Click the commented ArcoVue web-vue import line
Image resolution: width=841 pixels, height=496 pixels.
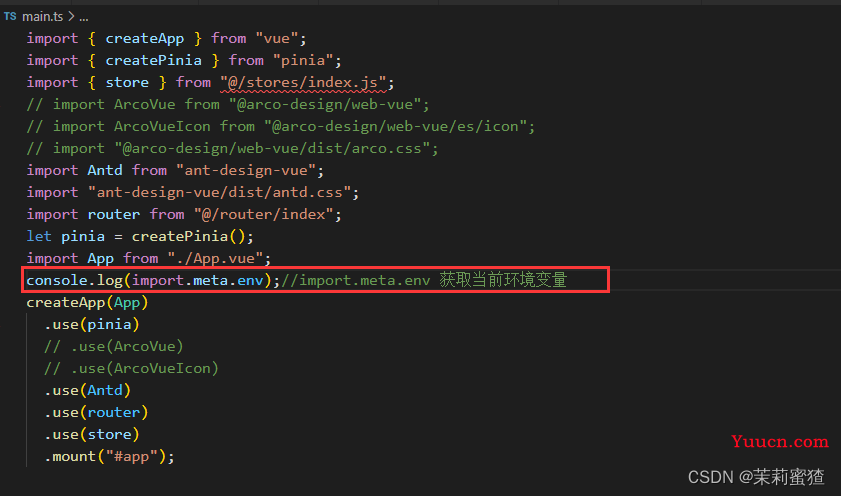(x=228, y=105)
